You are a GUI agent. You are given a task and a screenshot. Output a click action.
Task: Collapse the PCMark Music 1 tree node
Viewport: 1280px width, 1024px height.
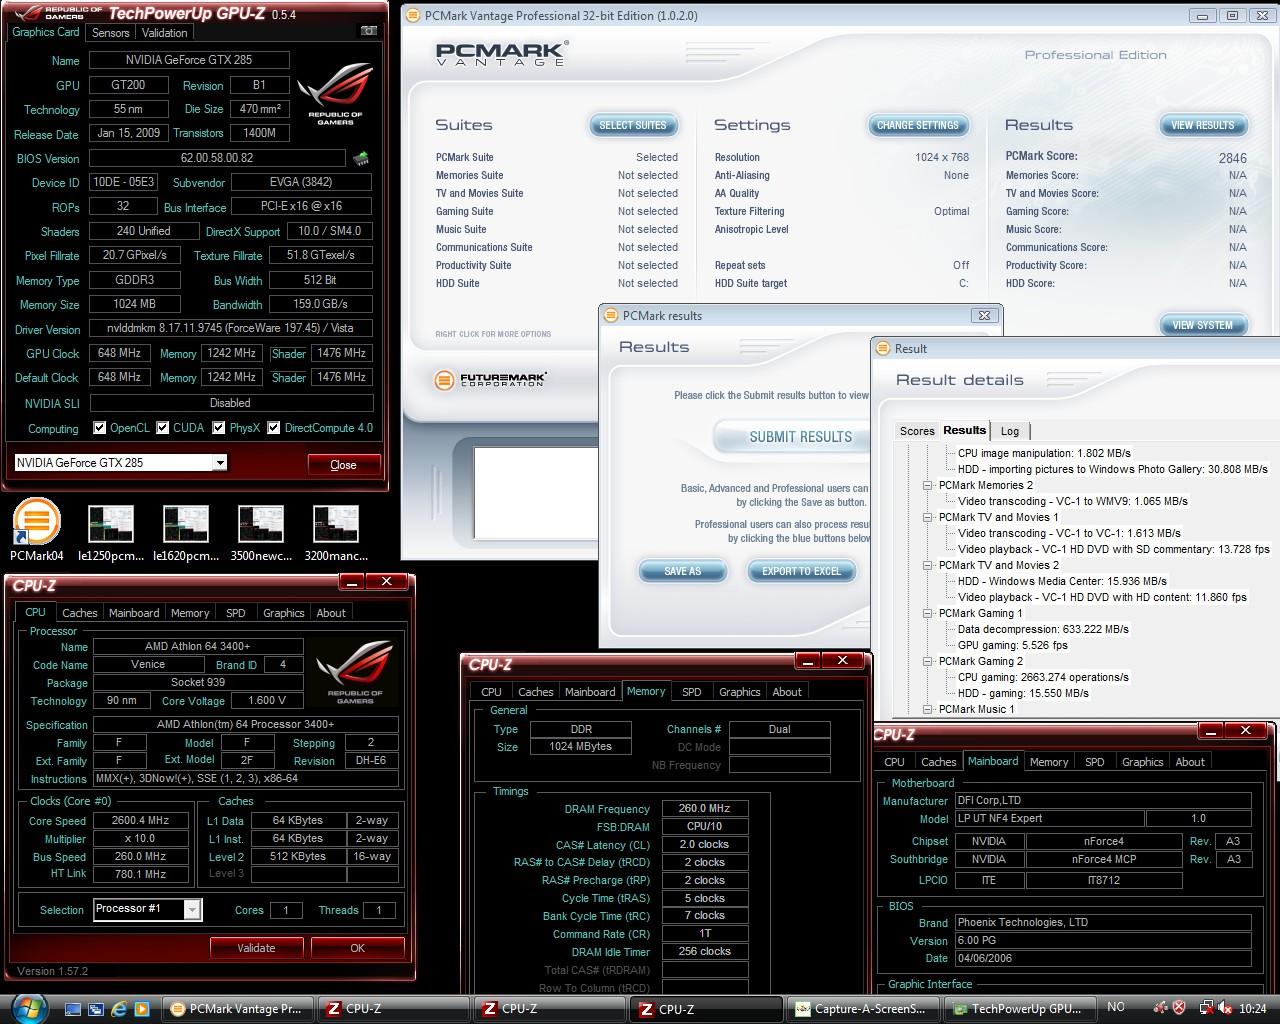[x=927, y=709]
